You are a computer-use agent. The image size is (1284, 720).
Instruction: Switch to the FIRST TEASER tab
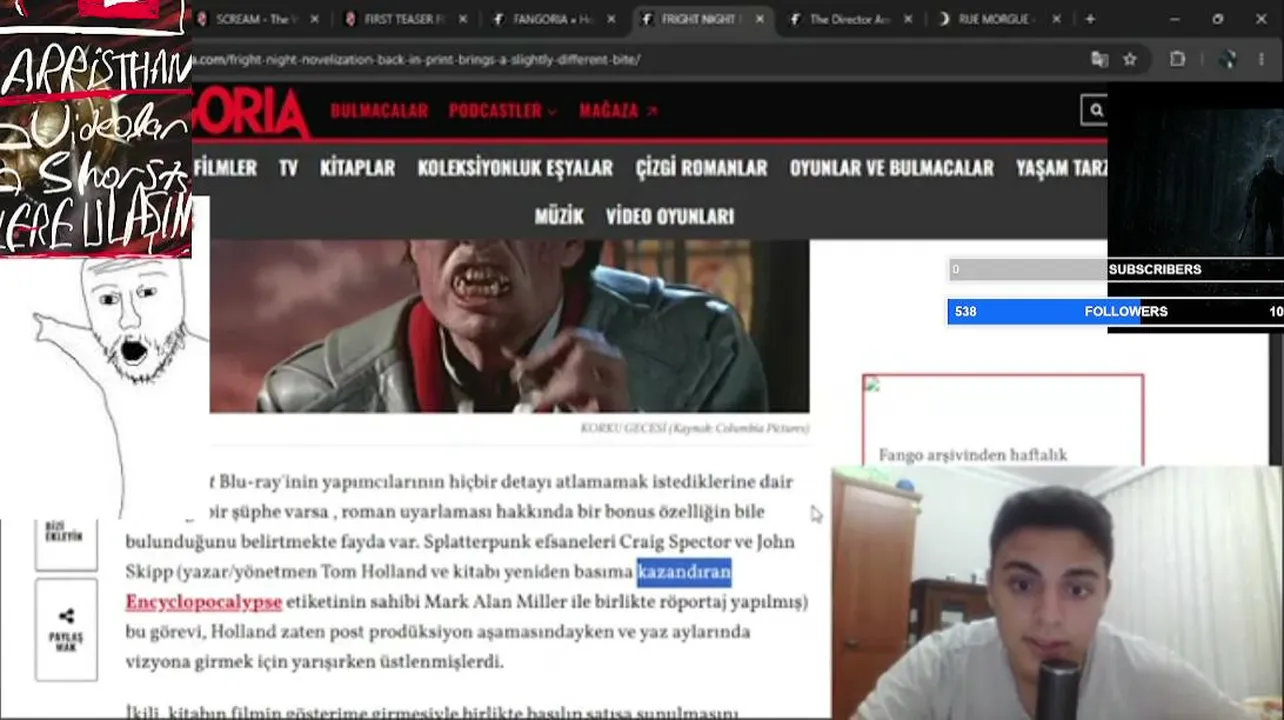(405, 19)
